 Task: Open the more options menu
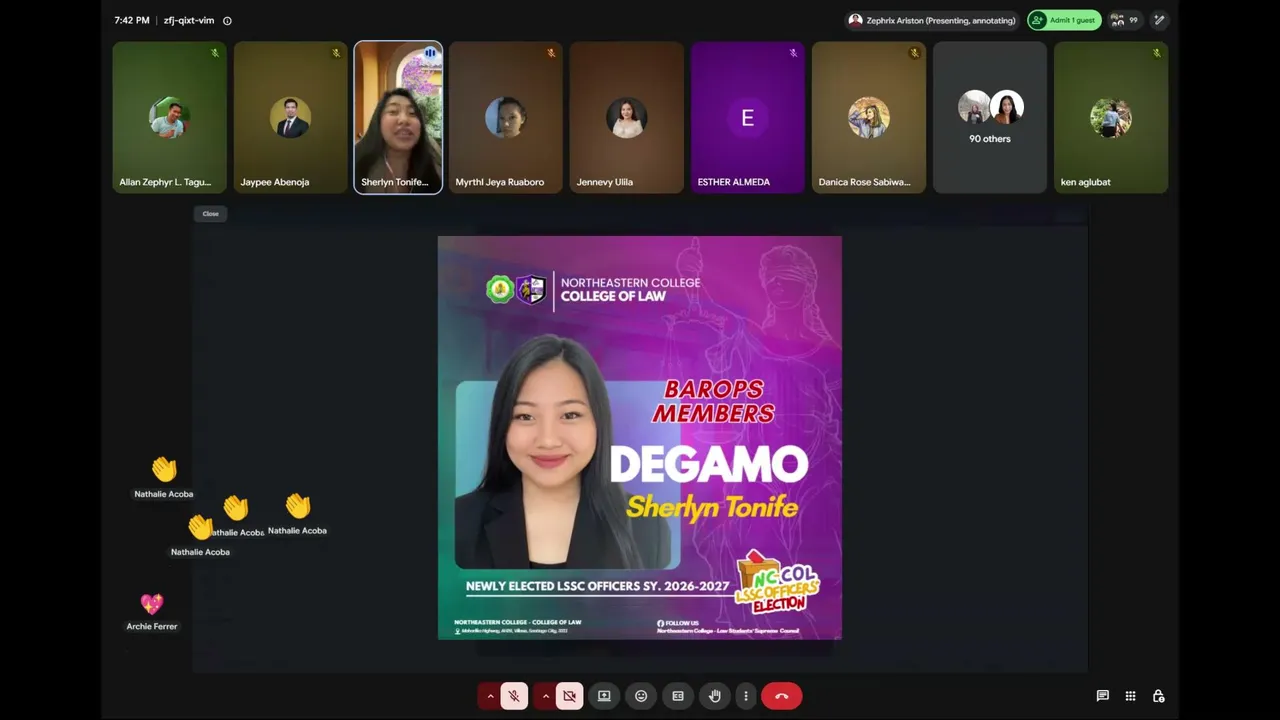click(746, 696)
